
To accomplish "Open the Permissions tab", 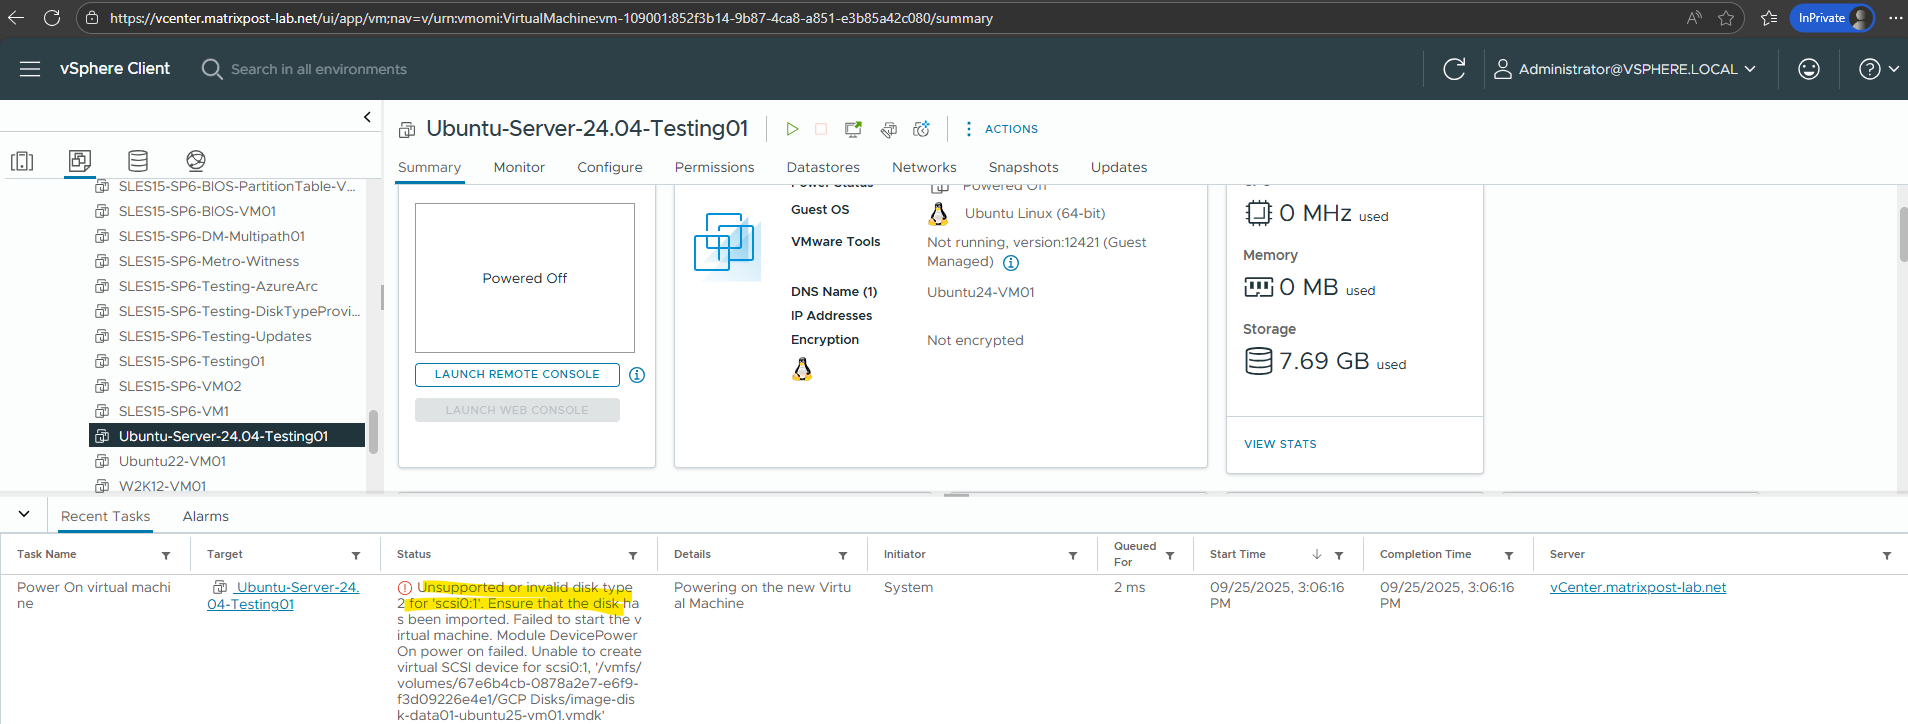I will (x=714, y=167).
